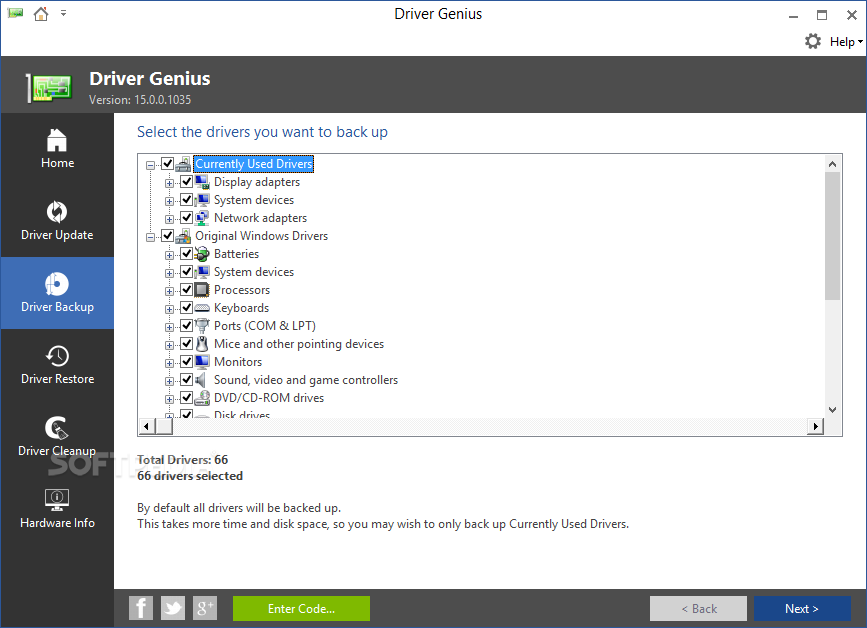Open Hardware Info sidebar icon
867x628 pixels.
(x=57, y=500)
